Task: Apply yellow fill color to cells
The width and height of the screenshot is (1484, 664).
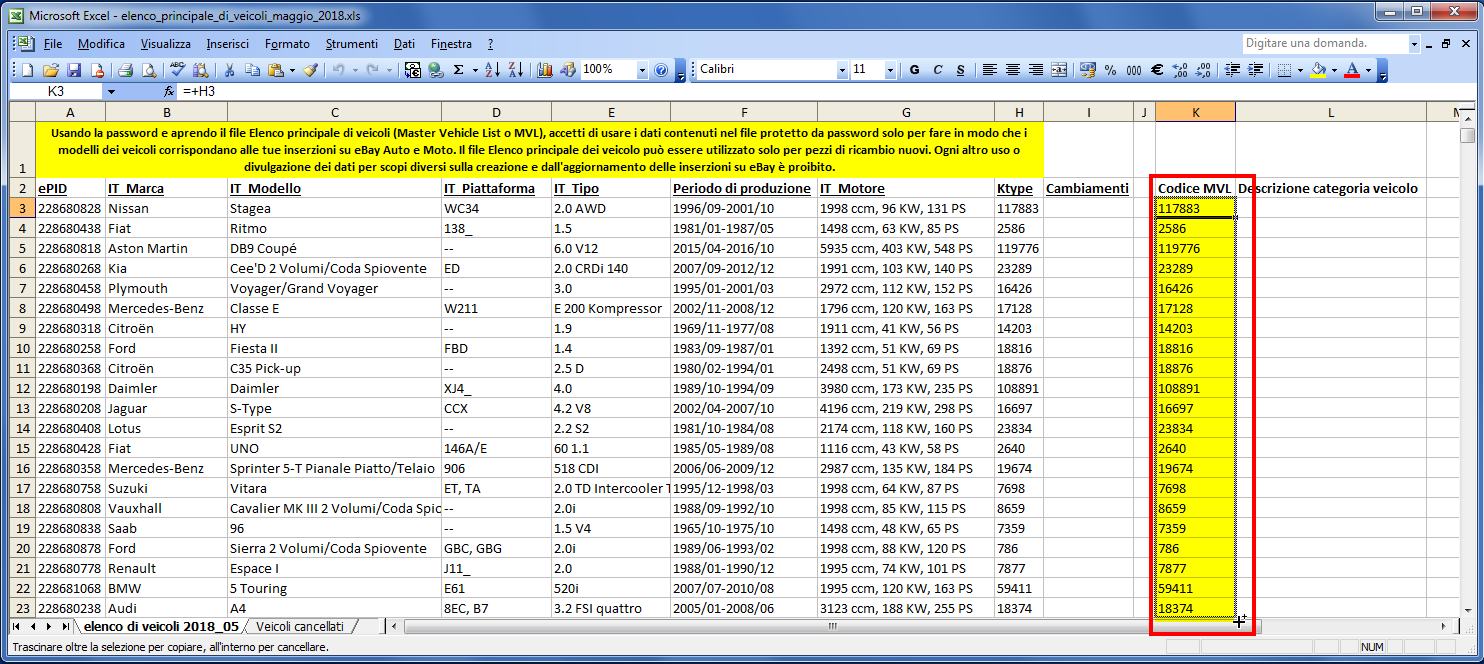Action: point(1318,70)
